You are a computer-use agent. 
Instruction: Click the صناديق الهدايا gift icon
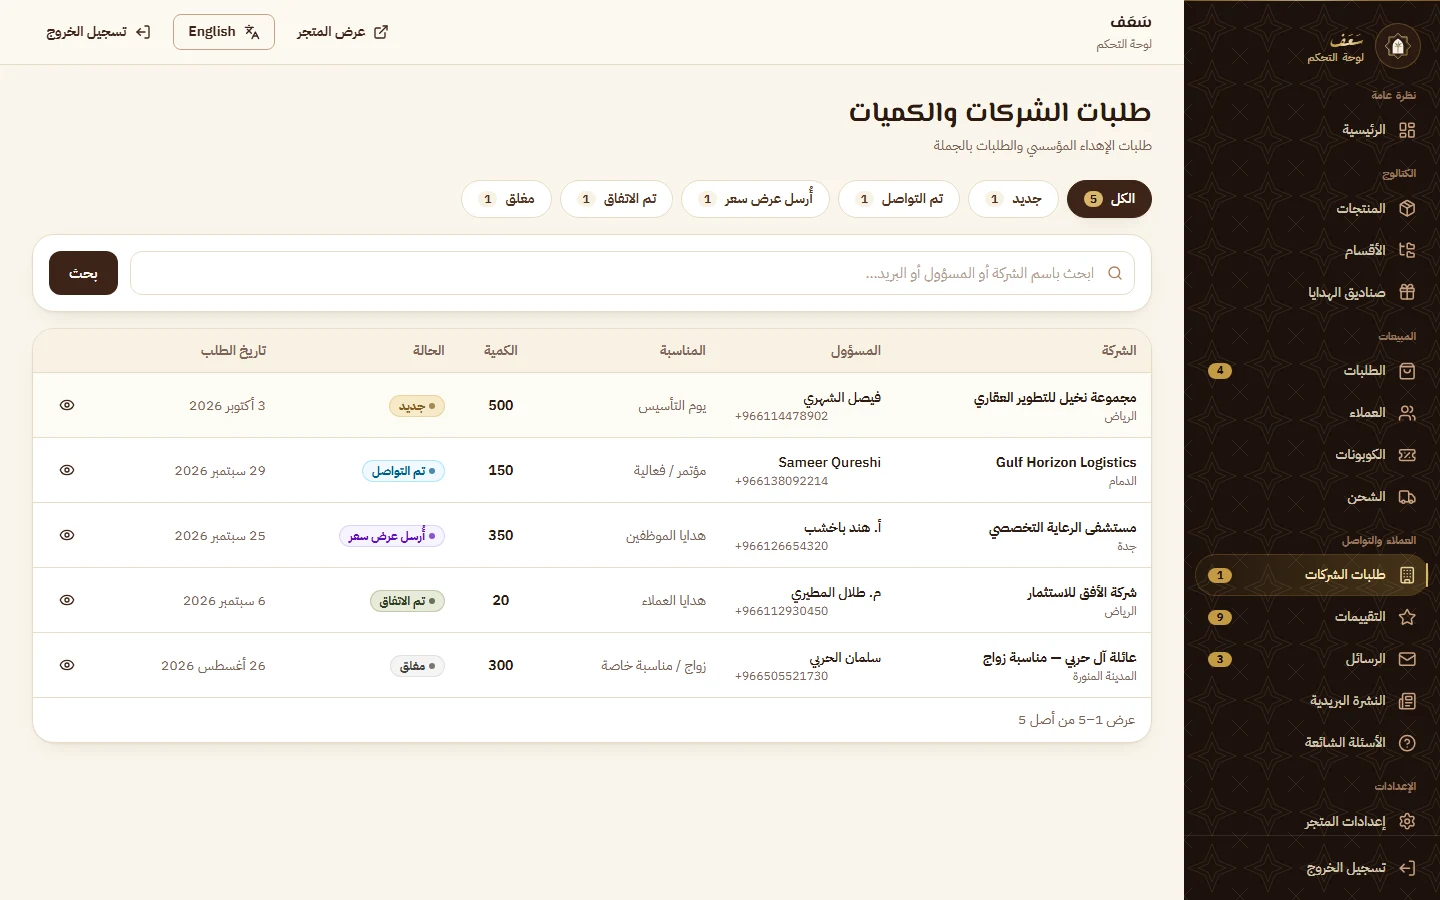pos(1407,292)
